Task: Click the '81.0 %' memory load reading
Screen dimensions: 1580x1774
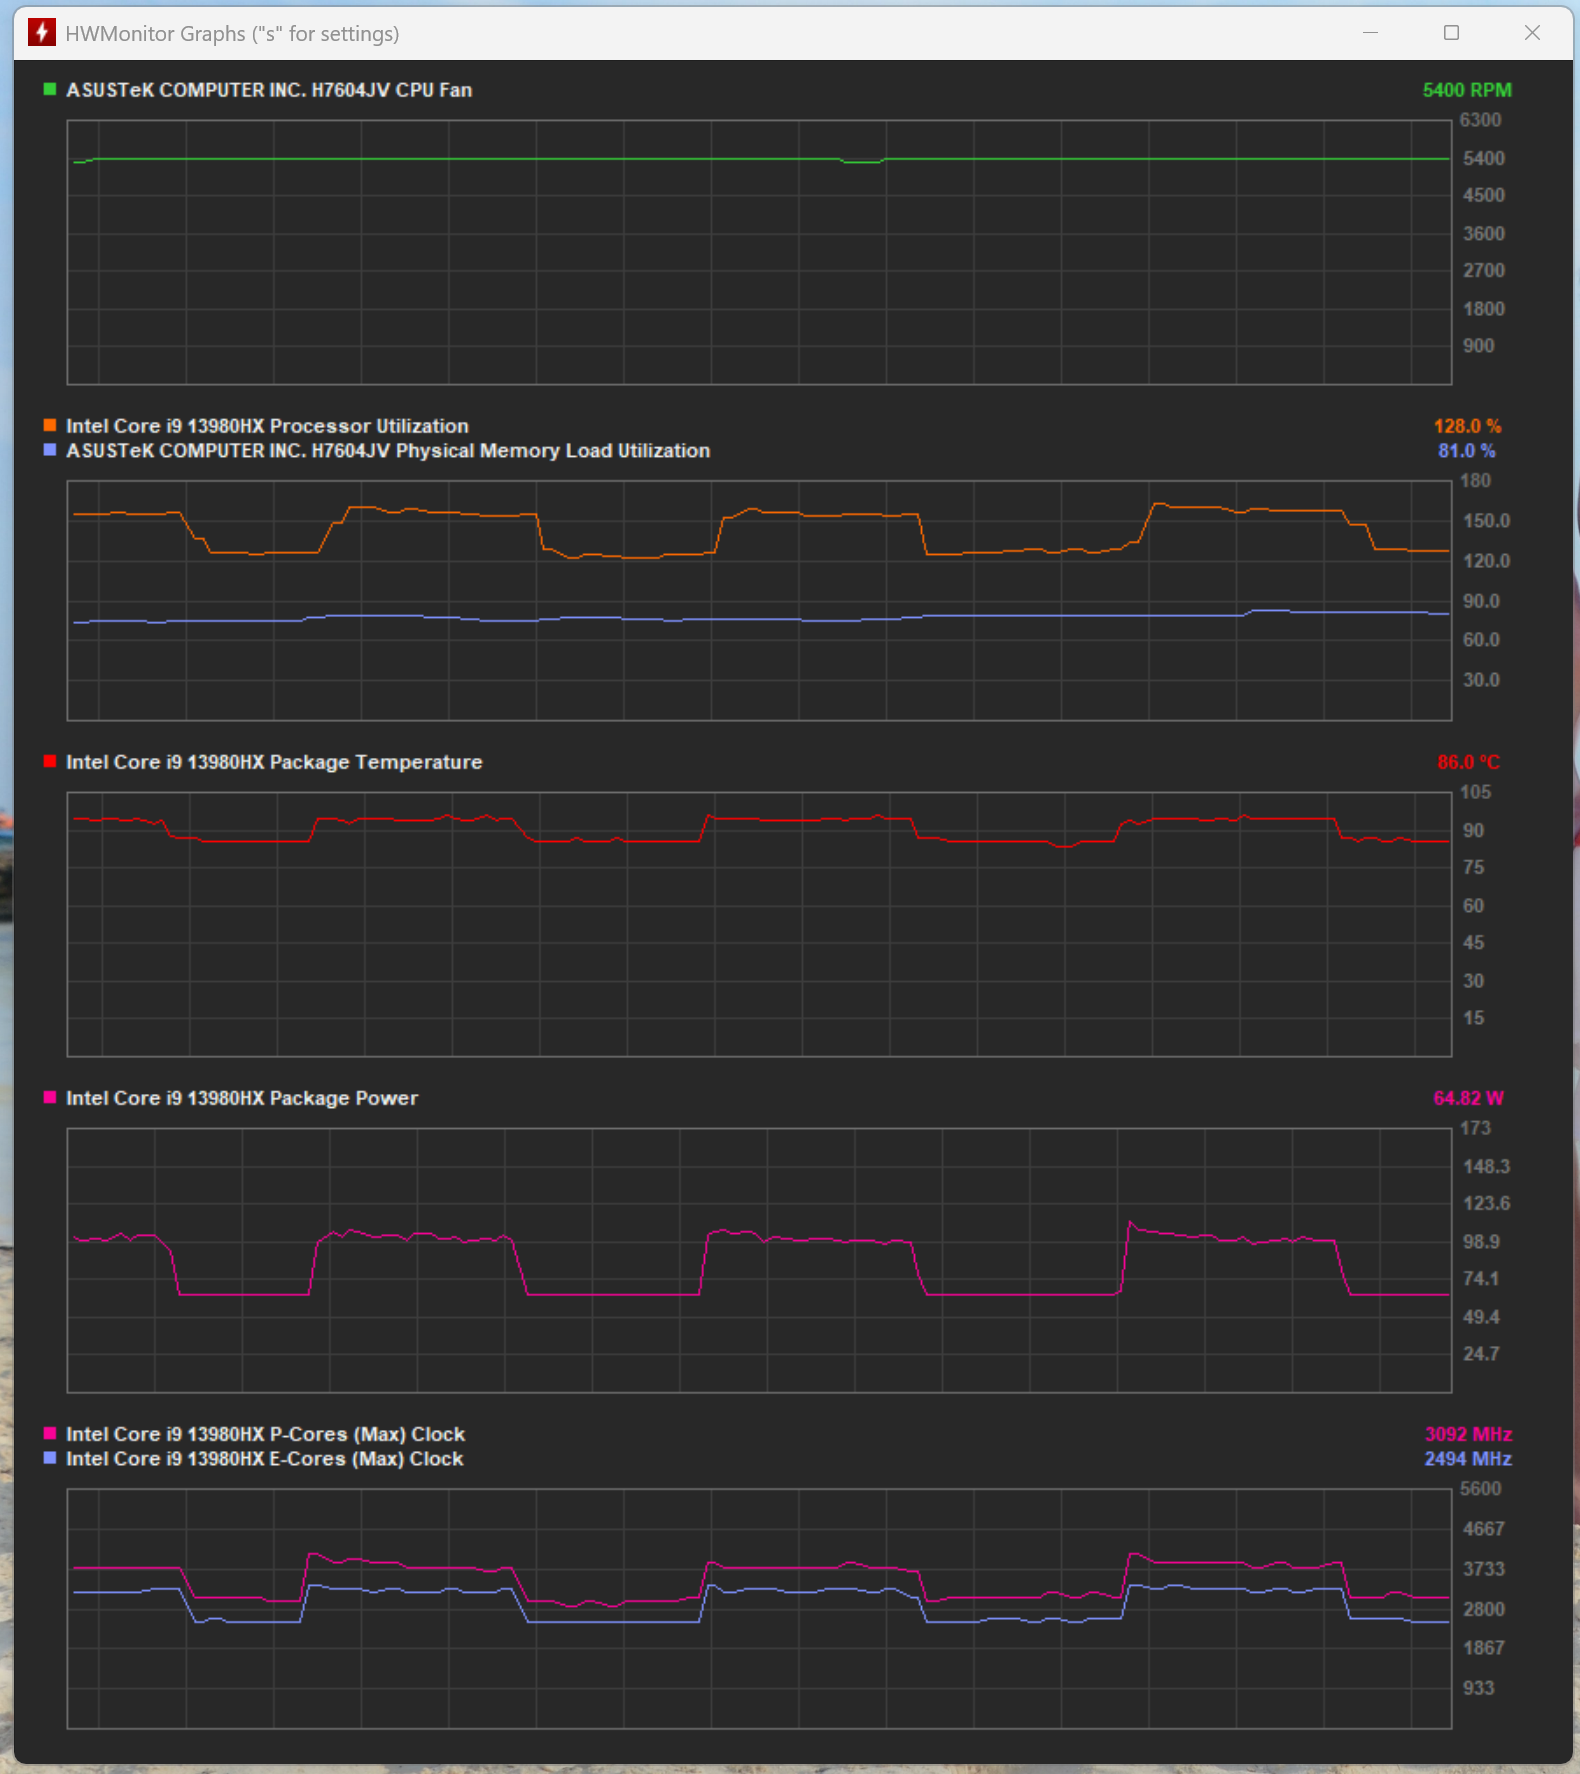Action: [1467, 451]
